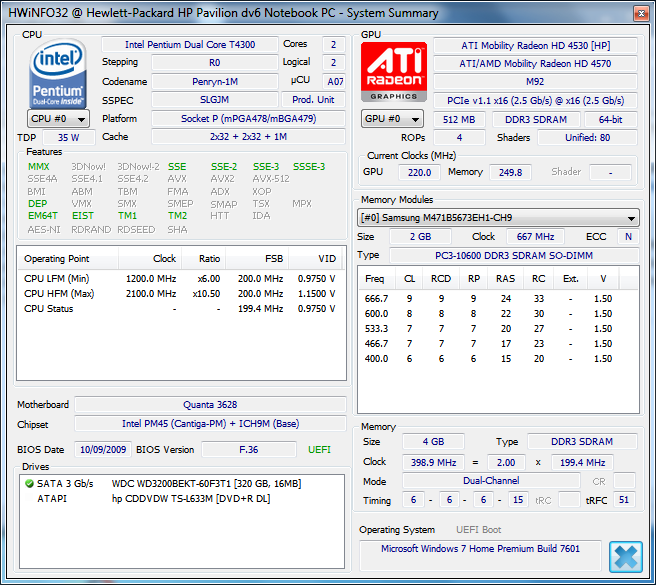Click the VID column header
This screenshot has width=656, height=588.
(315, 259)
